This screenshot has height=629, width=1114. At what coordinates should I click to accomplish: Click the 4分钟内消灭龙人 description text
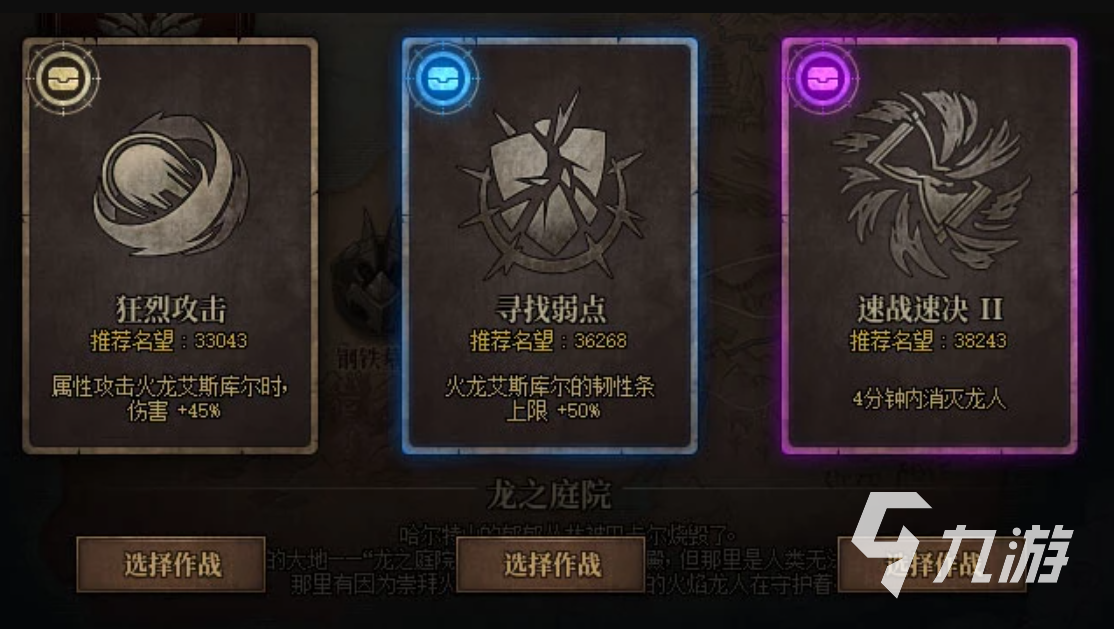click(929, 399)
